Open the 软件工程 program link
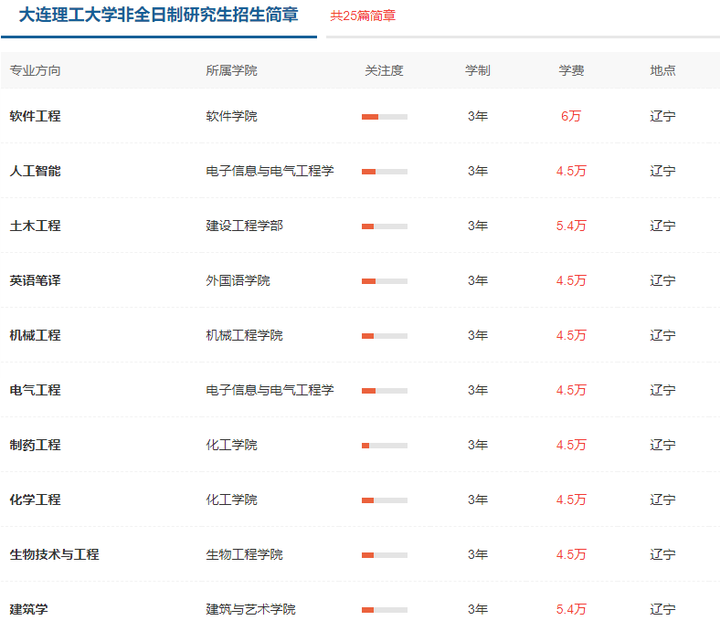 coord(35,116)
